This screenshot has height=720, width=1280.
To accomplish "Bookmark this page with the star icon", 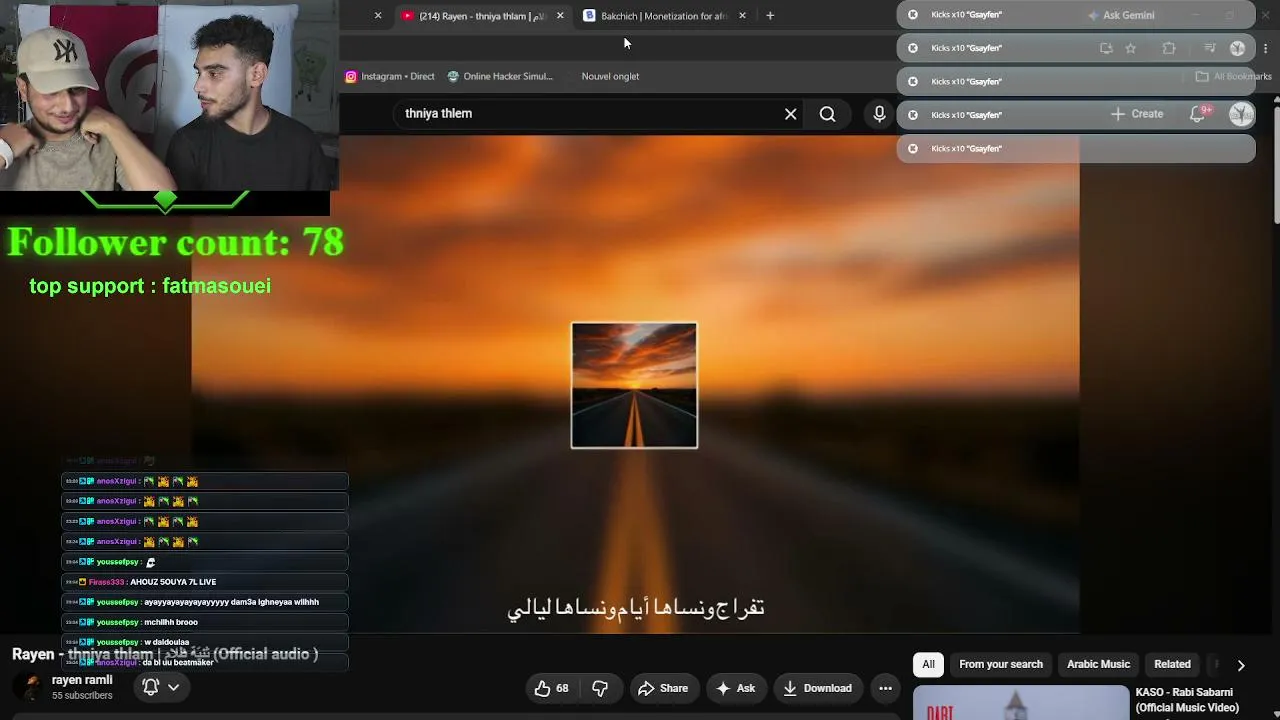I will [x=1130, y=48].
